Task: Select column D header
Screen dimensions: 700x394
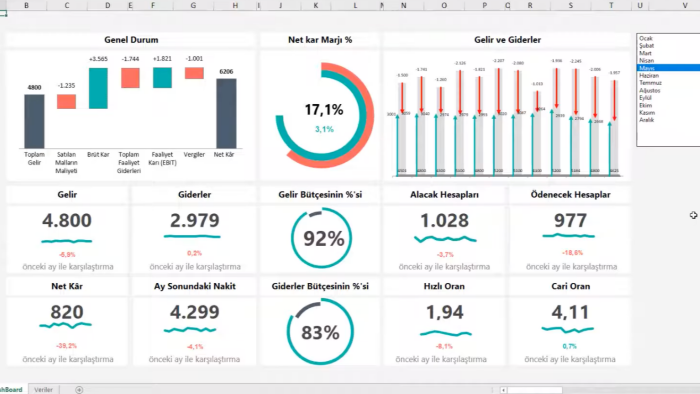Action: pyautogui.click(x=107, y=5)
